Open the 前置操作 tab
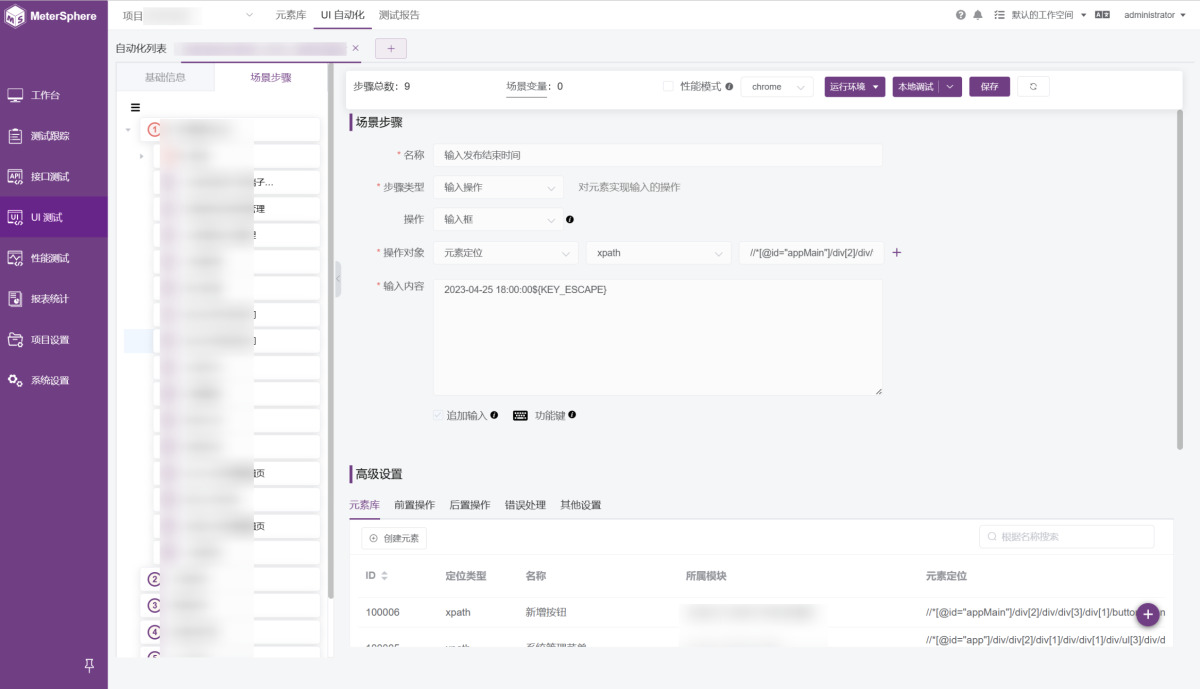This screenshot has height=689, width=1200. pyautogui.click(x=414, y=505)
